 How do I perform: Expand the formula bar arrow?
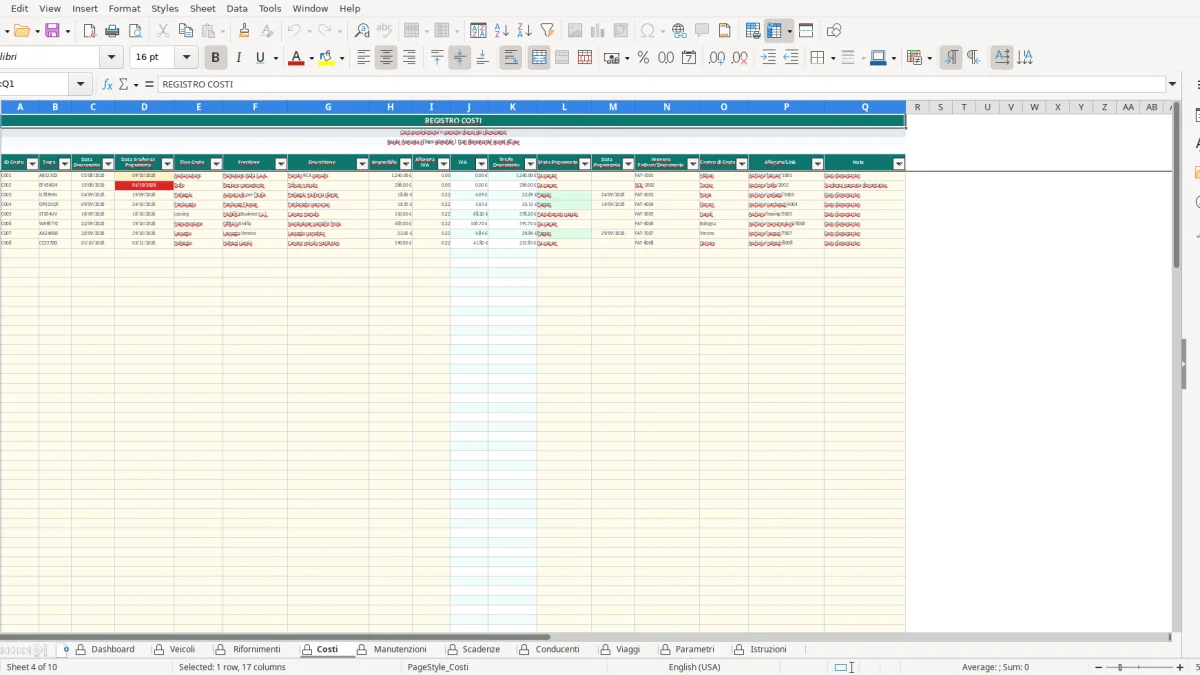tap(1173, 85)
